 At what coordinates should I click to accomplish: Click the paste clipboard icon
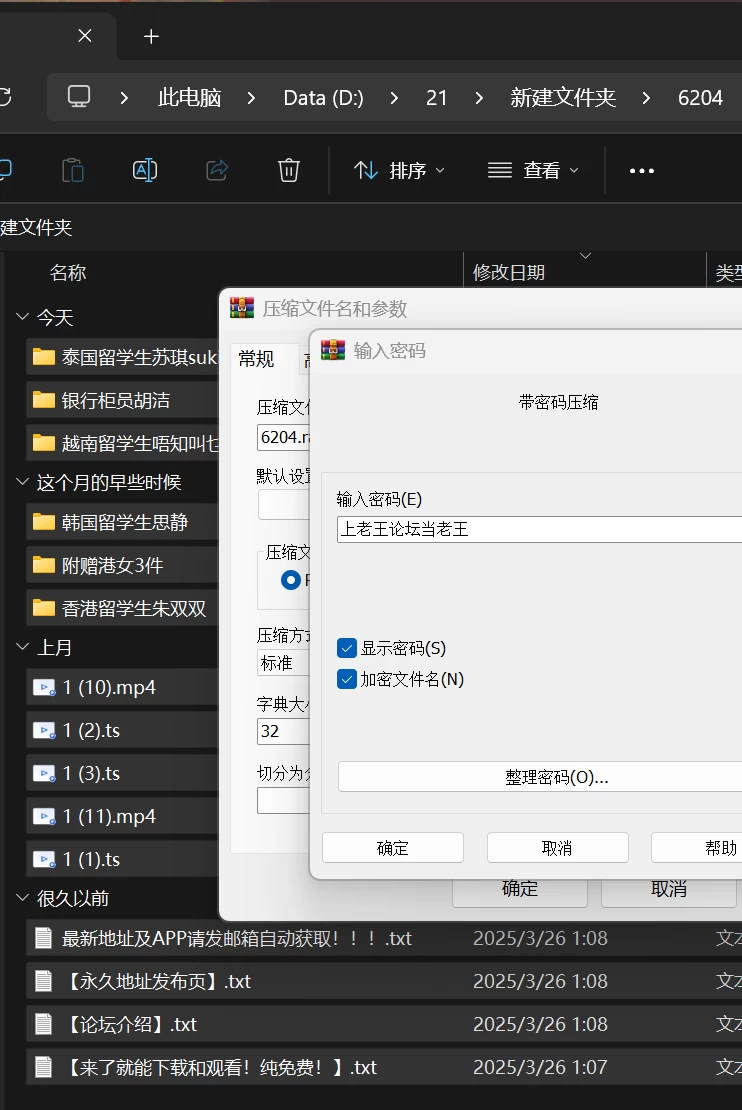73,171
